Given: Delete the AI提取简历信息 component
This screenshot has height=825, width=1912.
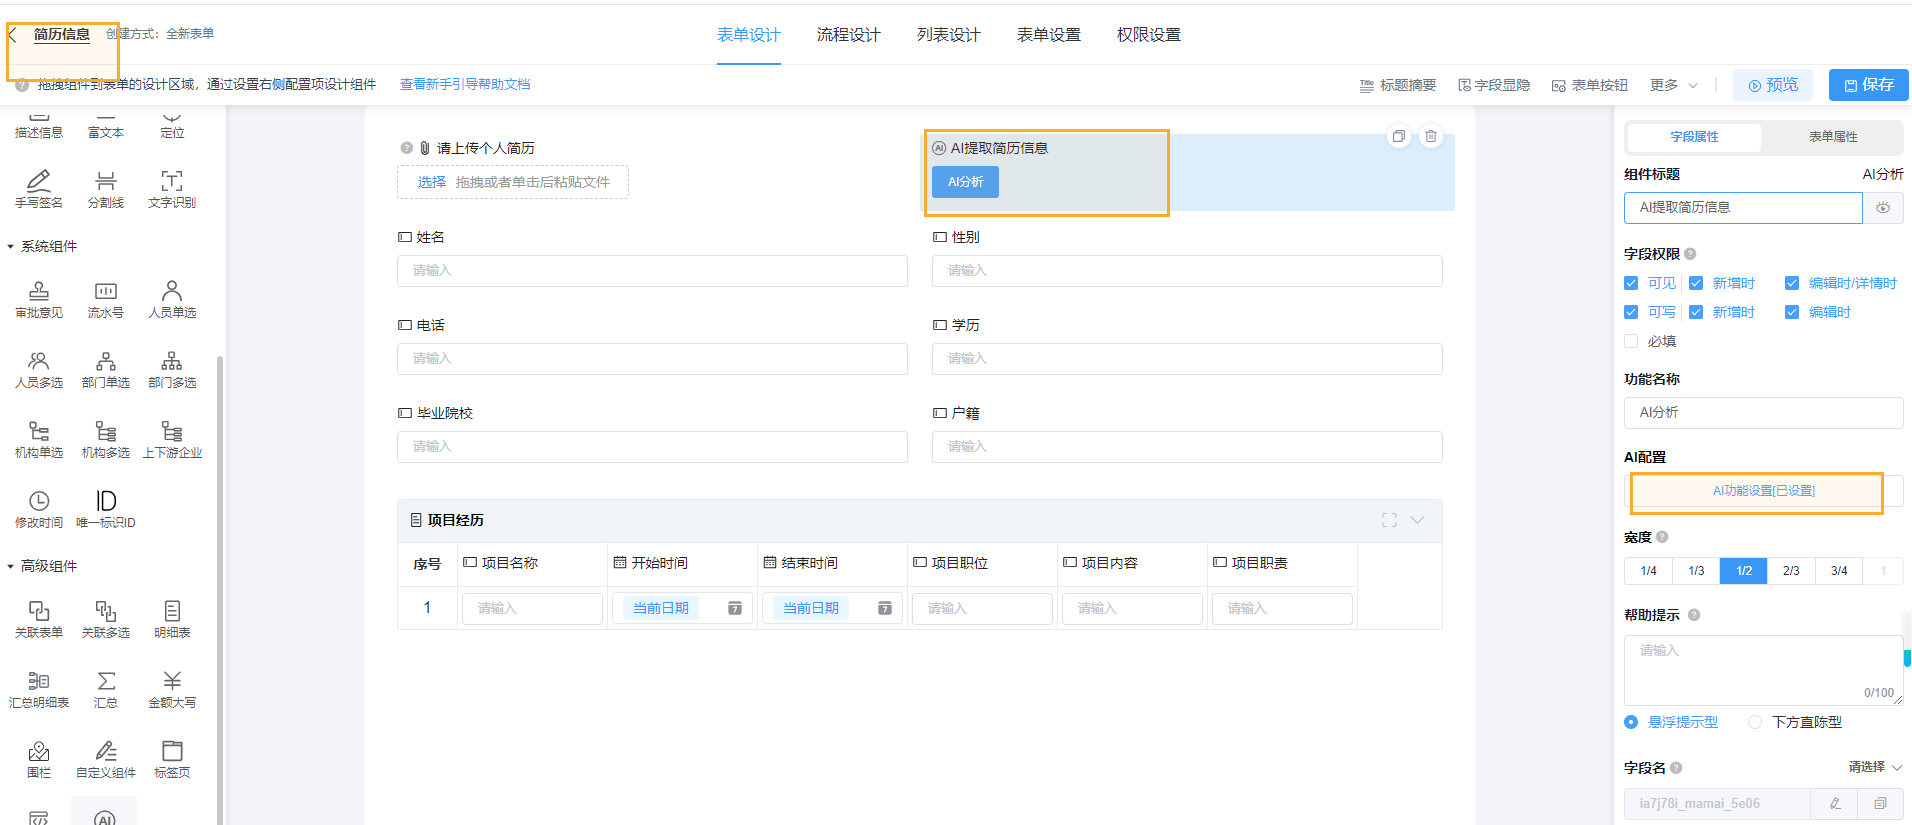Looking at the screenshot, I should tap(1431, 136).
